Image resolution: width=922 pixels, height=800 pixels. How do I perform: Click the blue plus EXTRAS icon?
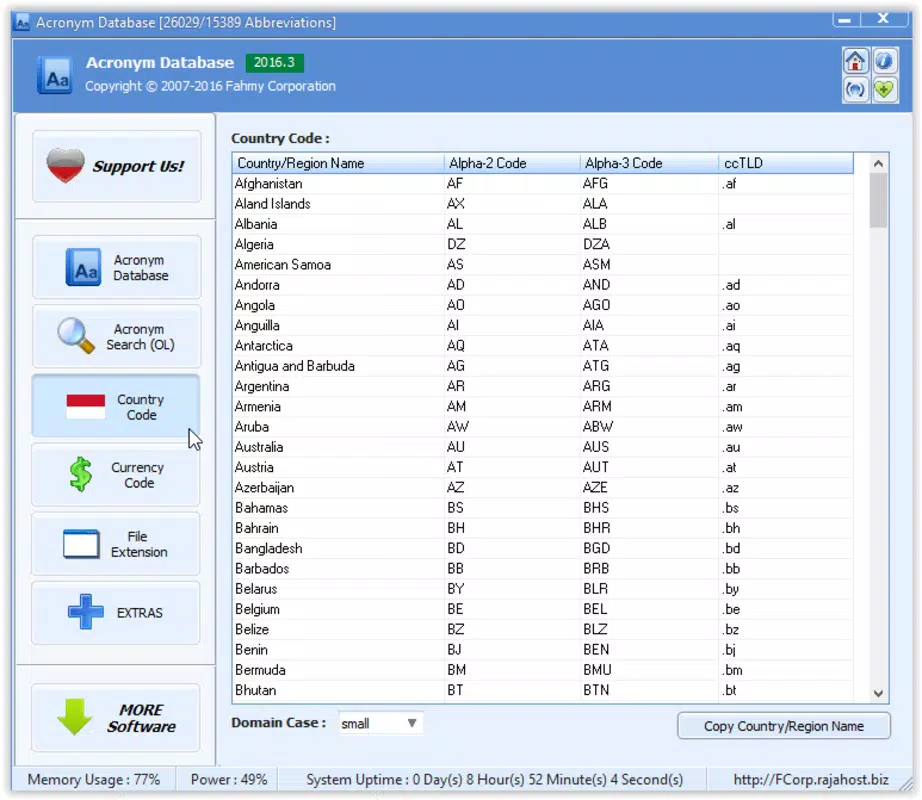tap(86, 612)
